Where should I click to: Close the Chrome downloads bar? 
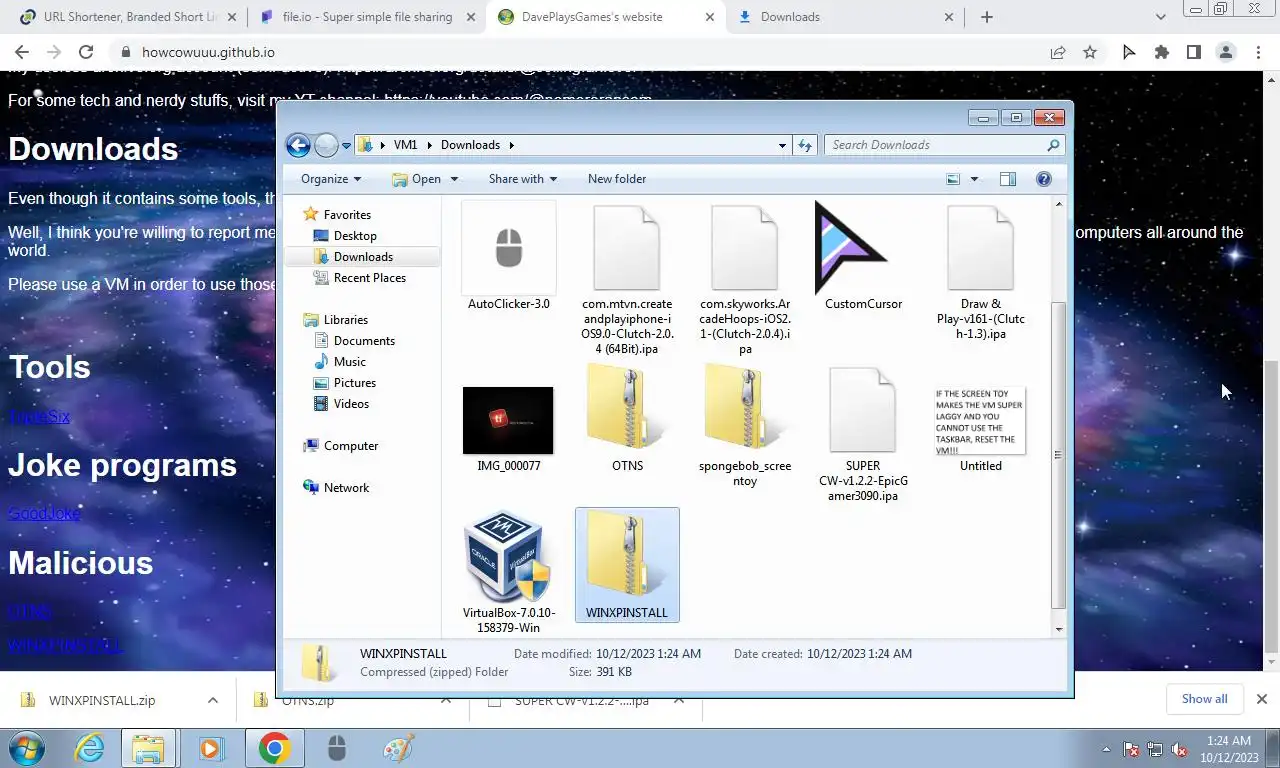(x=1262, y=699)
